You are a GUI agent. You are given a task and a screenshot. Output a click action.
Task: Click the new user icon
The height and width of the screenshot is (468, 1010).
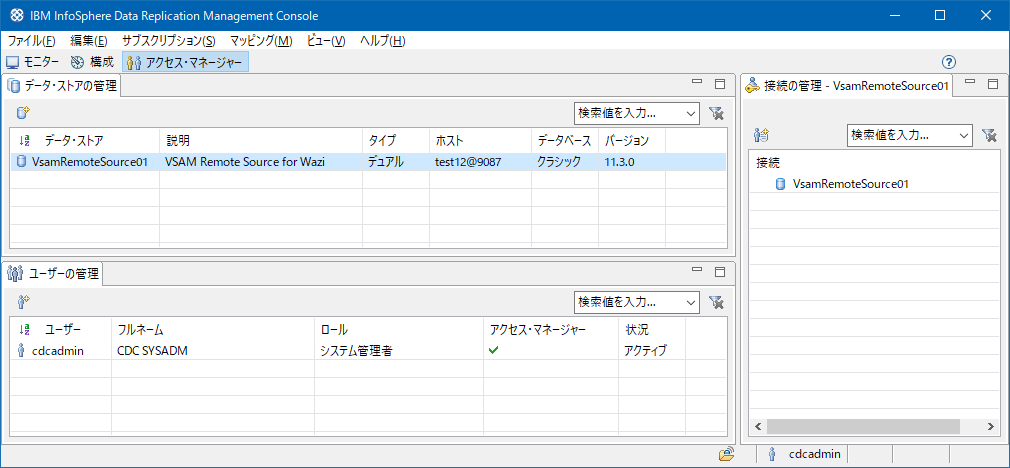(x=23, y=301)
